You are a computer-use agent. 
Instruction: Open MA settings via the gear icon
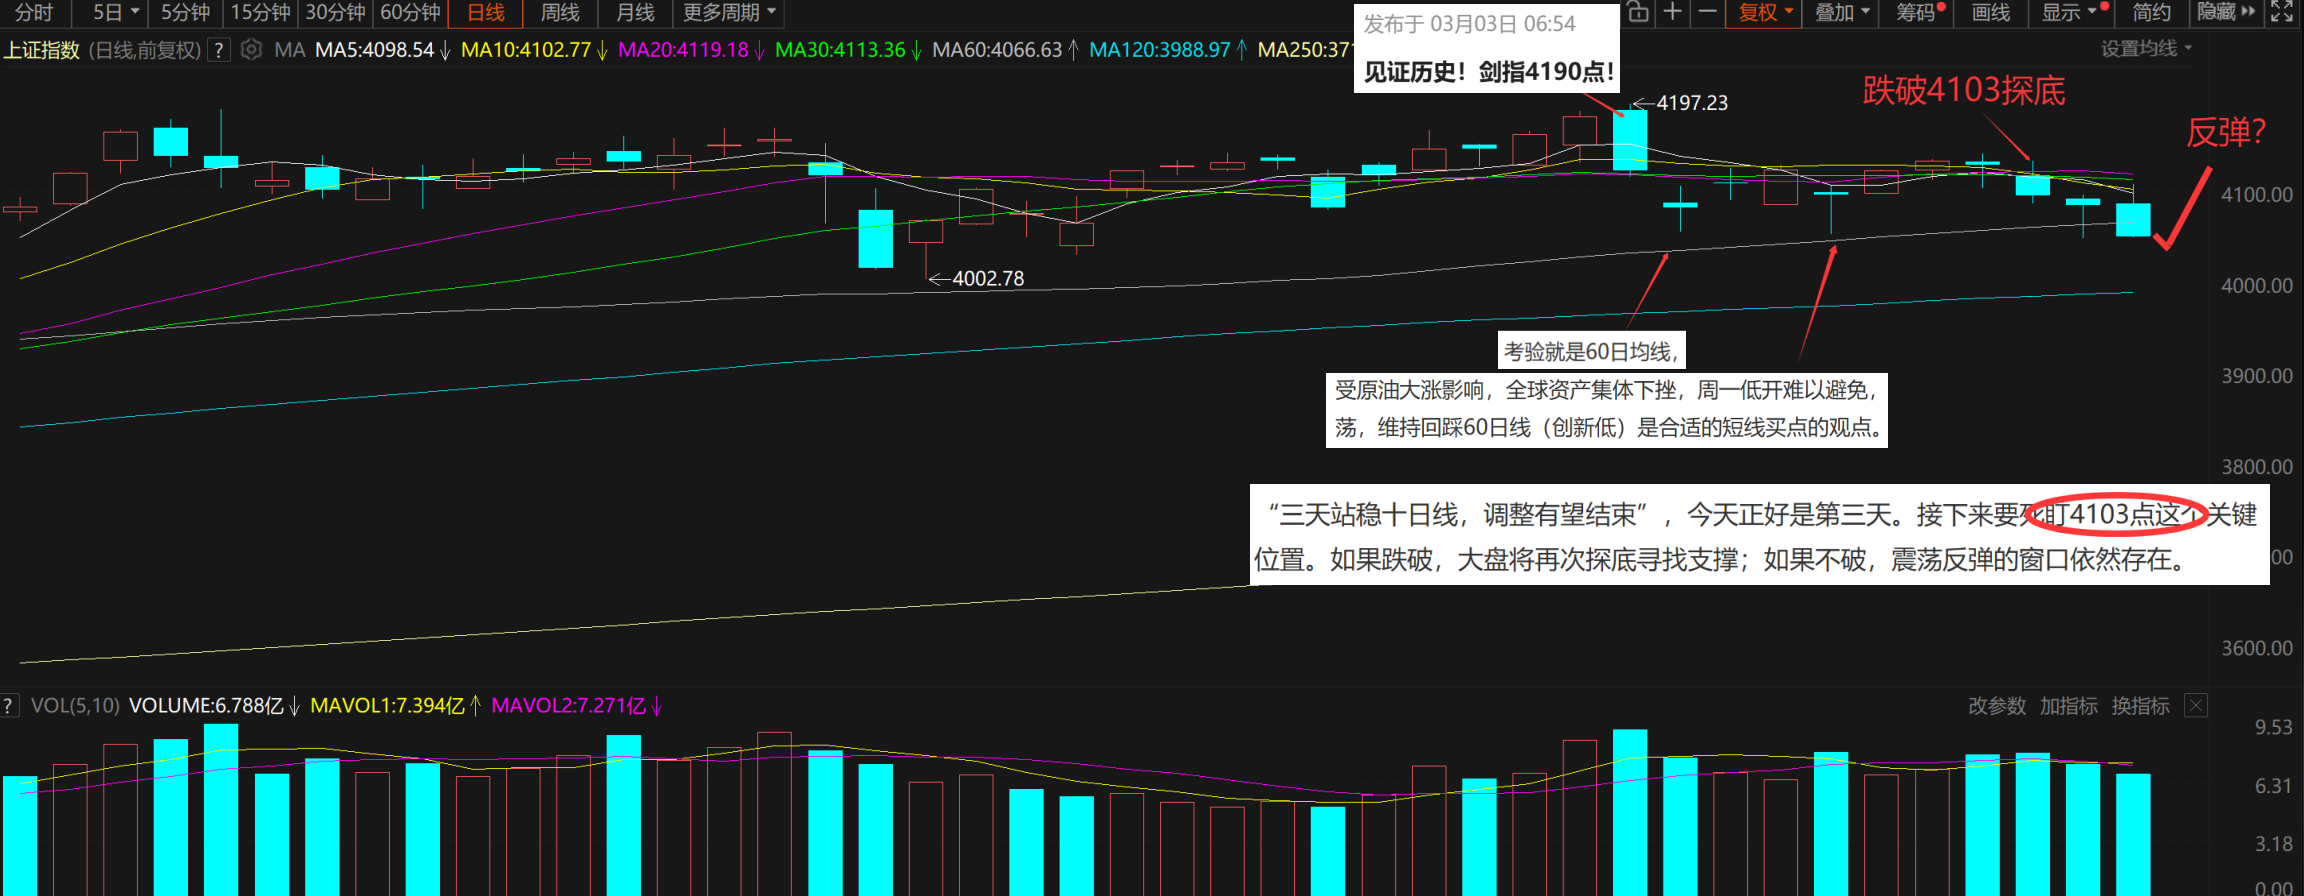point(252,49)
